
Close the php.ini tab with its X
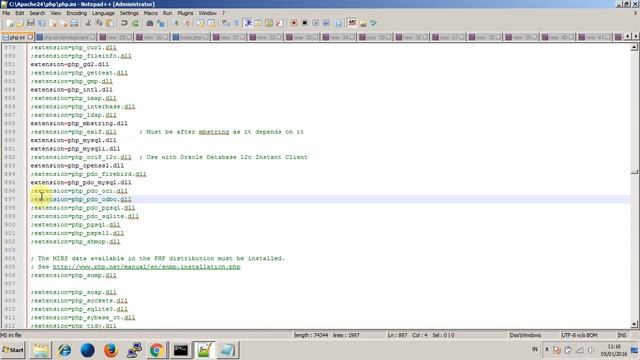(x=30, y=37)
